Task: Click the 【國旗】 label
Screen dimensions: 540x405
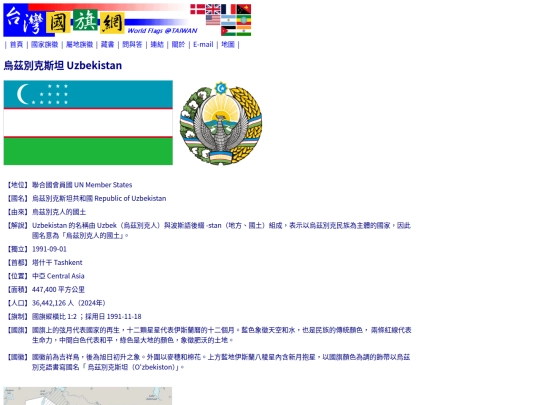Action: click(x=17, y=330)
